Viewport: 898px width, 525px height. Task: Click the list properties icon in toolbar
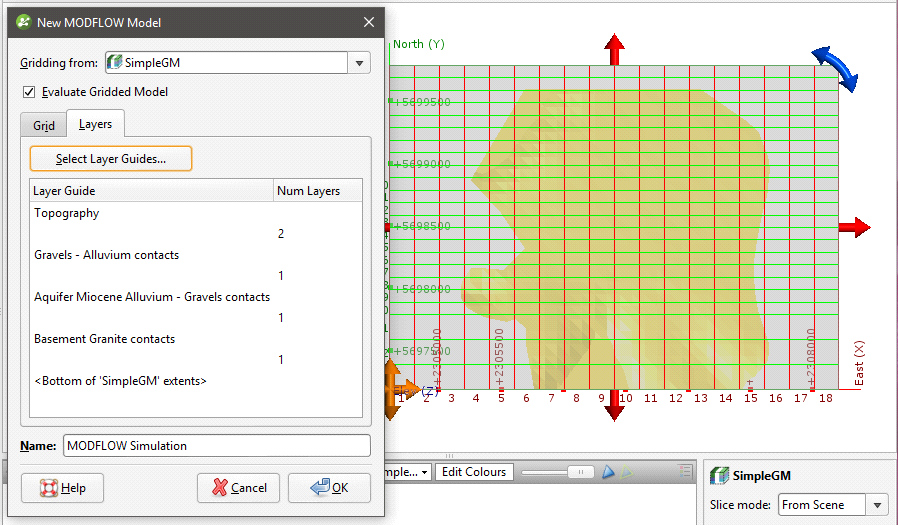tap(686, 471)
